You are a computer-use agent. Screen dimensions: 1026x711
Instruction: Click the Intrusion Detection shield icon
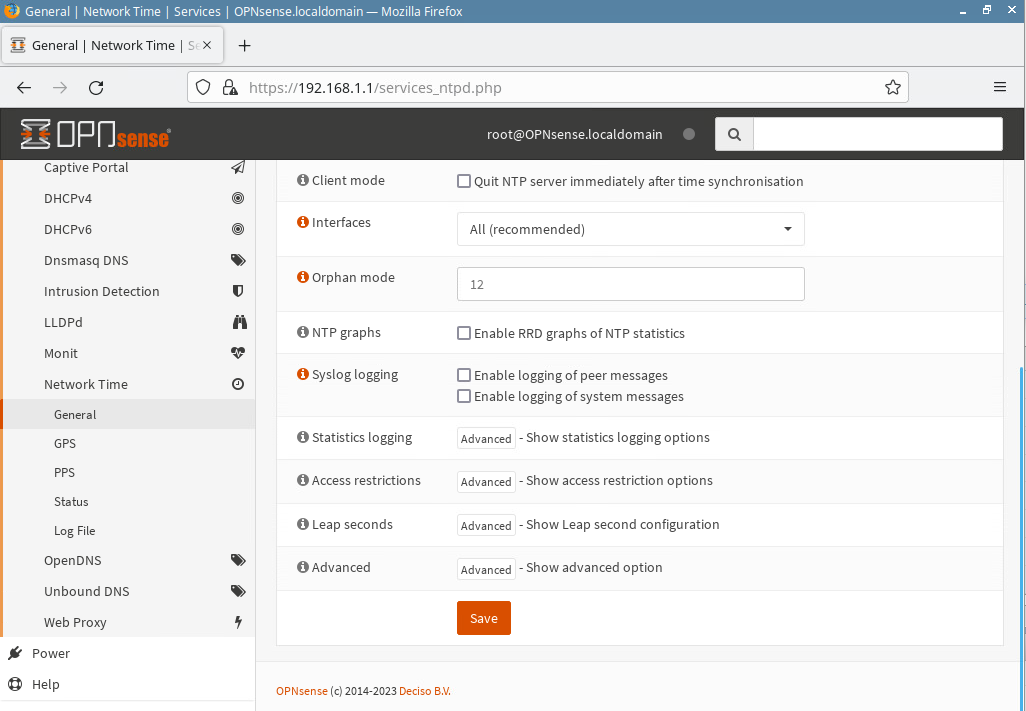238,291
